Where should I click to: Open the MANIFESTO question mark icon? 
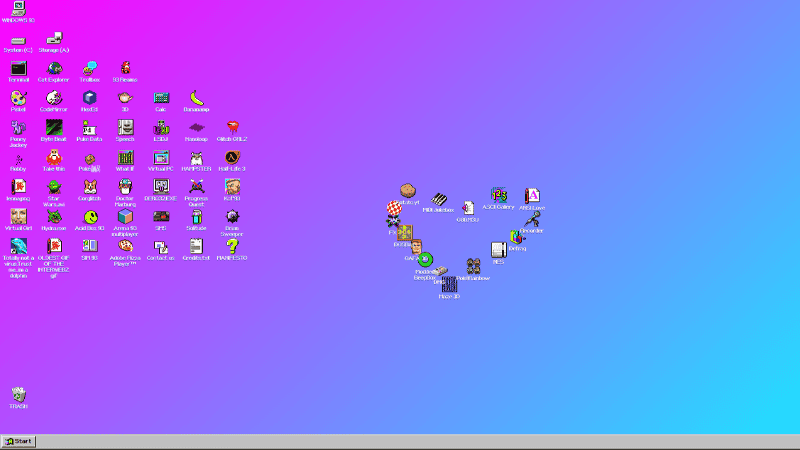point(232,246)
